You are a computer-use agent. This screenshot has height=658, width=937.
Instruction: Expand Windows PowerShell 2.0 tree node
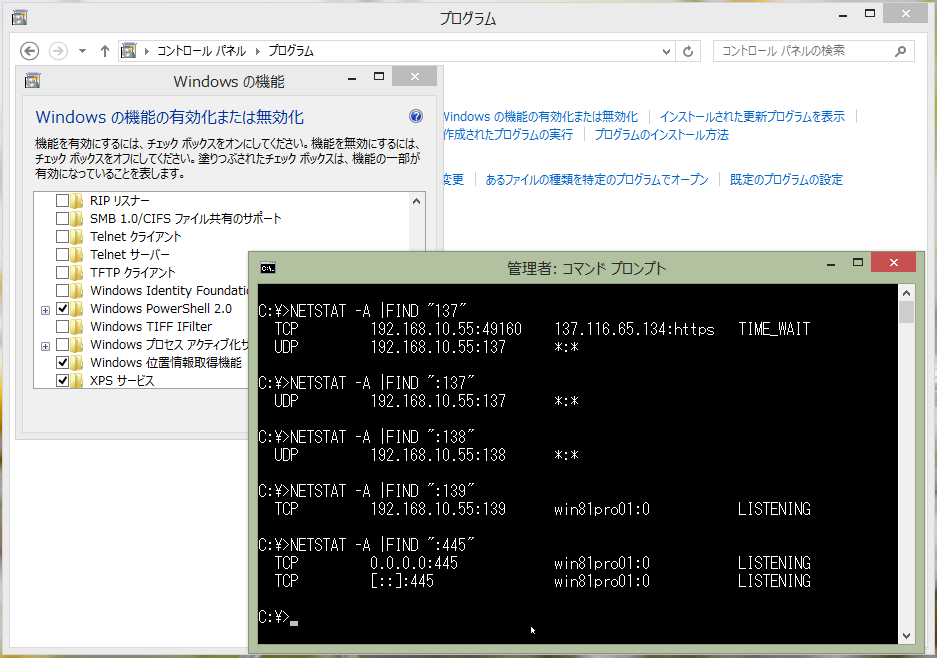tap(45, 310)
